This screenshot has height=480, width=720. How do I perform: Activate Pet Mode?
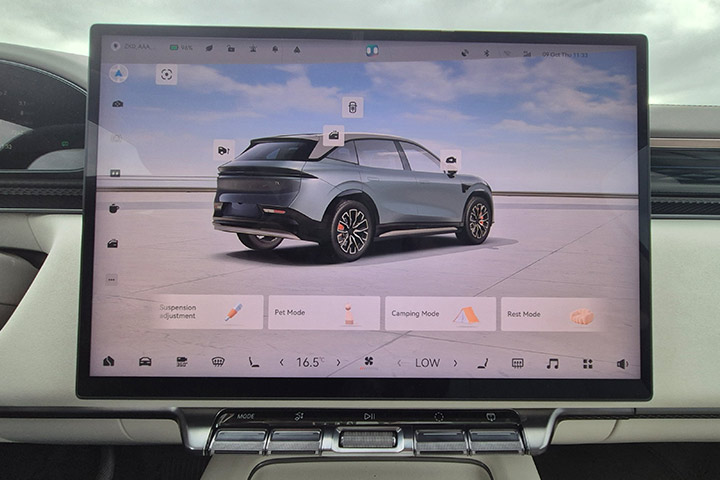click(324, 313)
